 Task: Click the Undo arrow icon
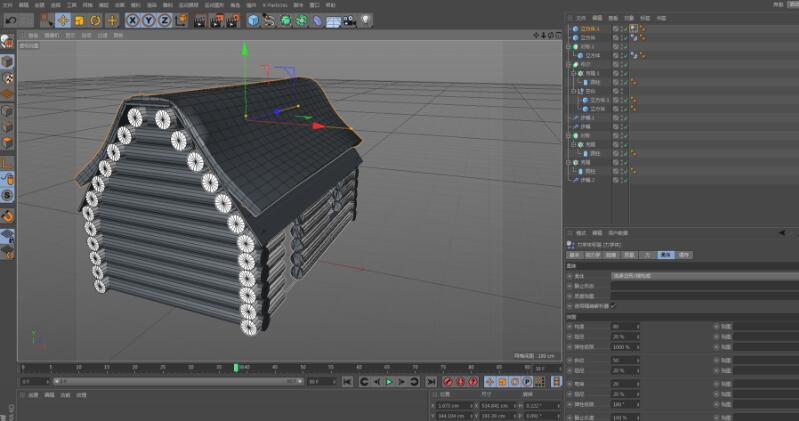[10, 20]
